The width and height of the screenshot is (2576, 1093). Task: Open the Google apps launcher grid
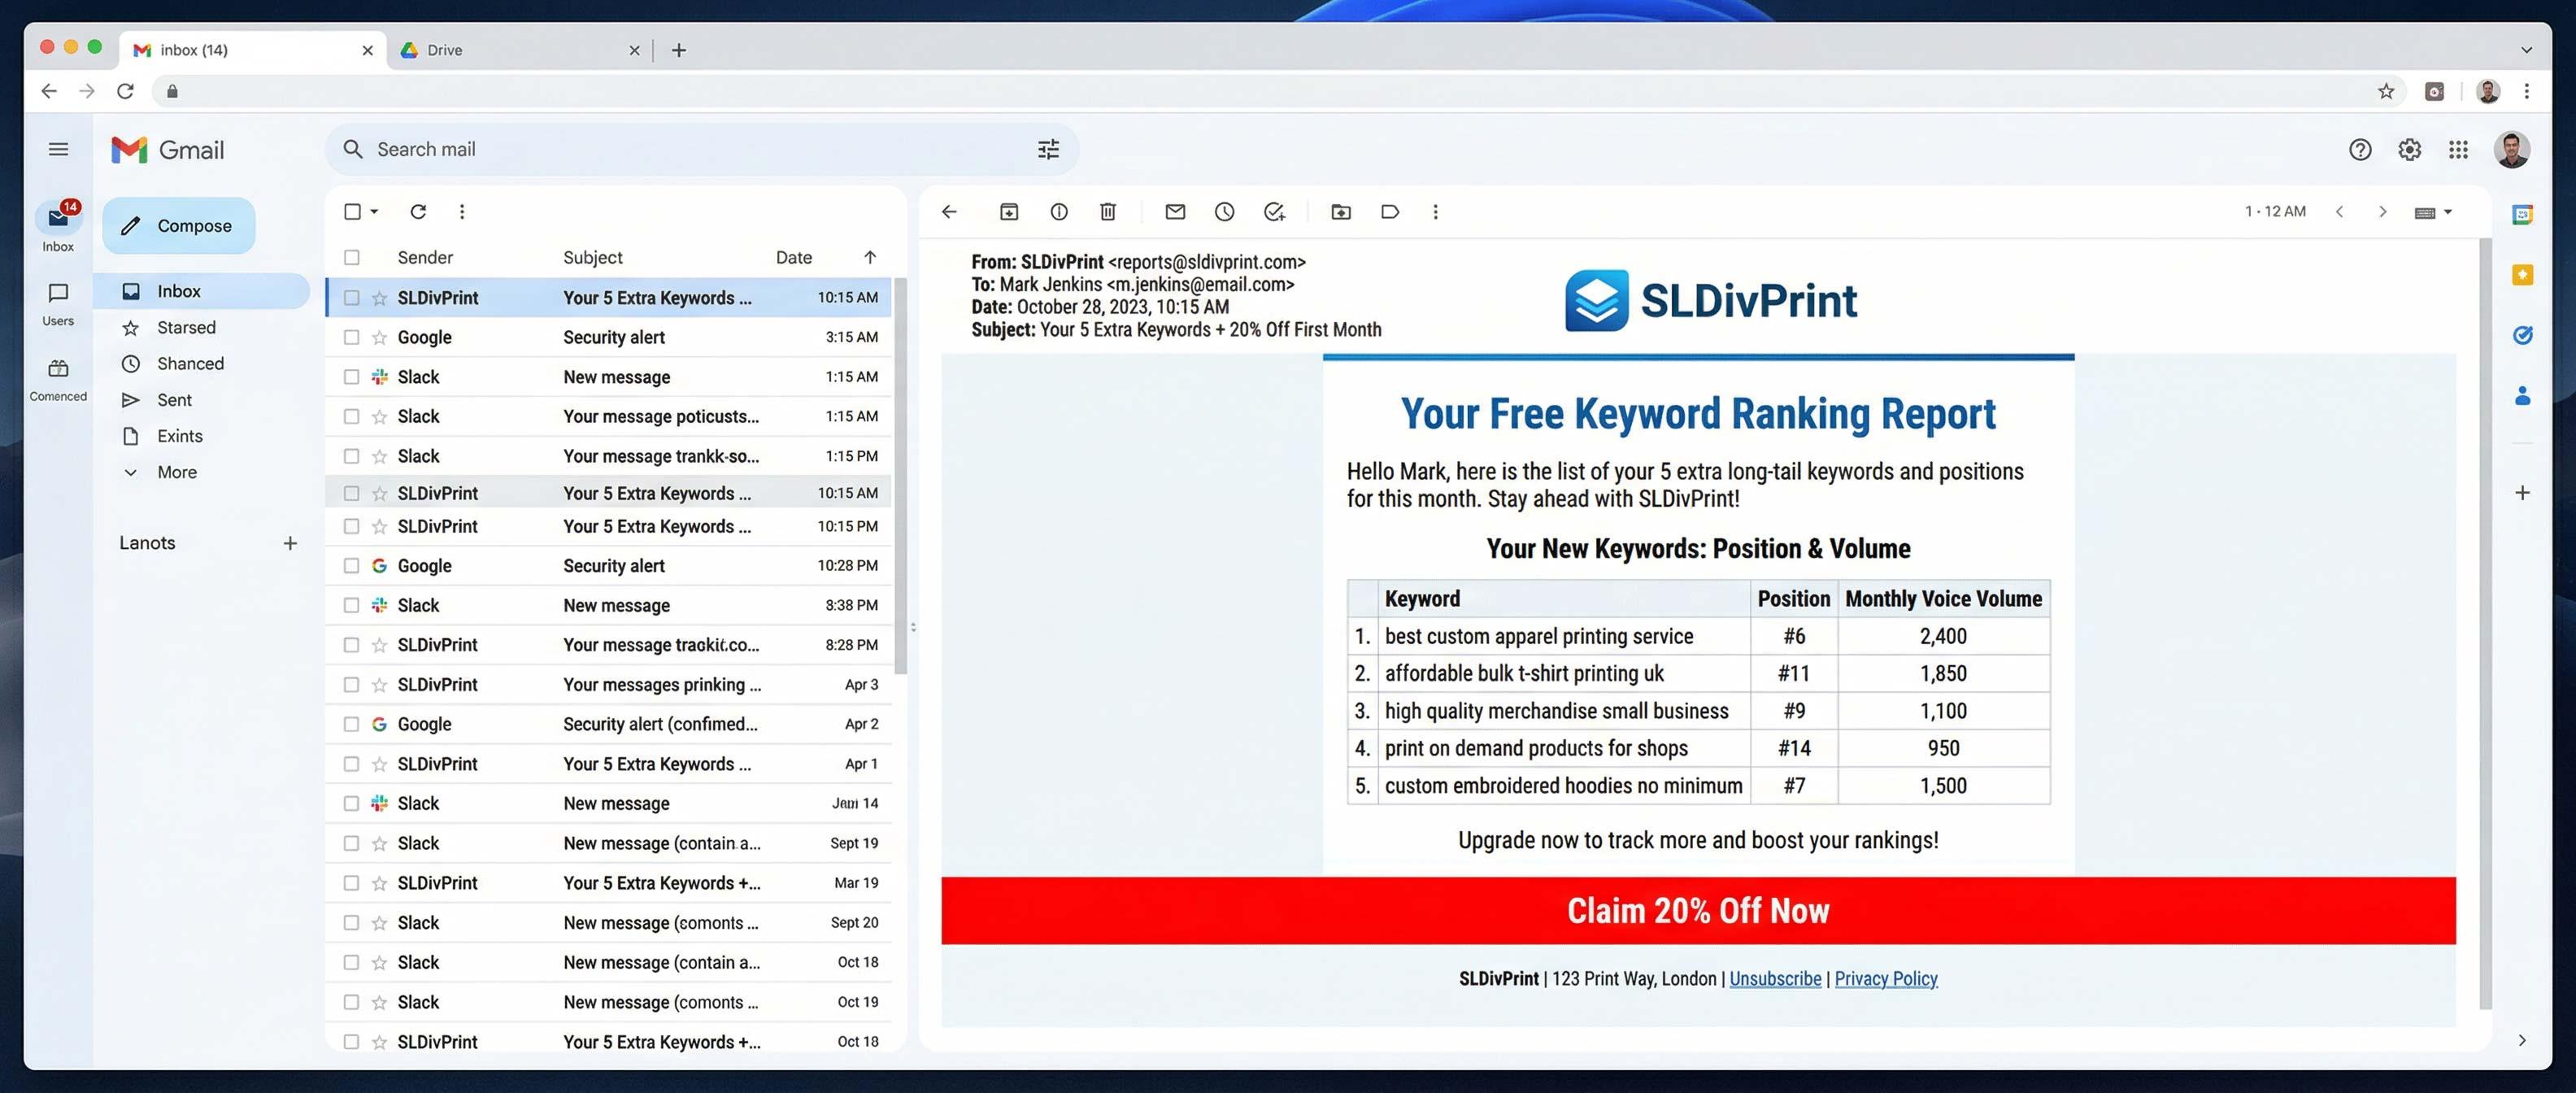pos(2458,149)
